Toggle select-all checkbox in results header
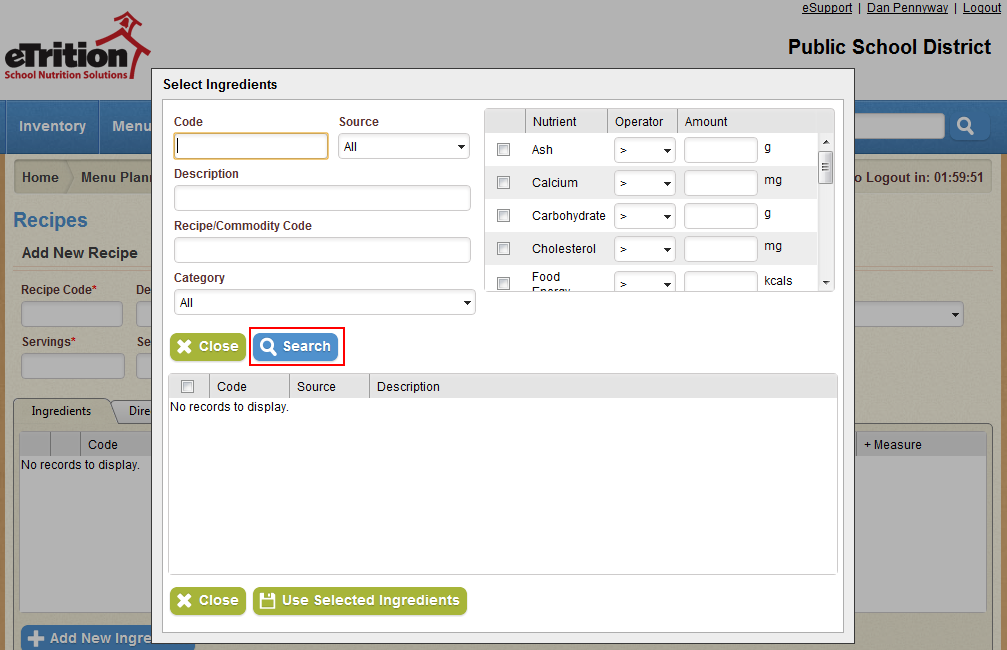 187,387
